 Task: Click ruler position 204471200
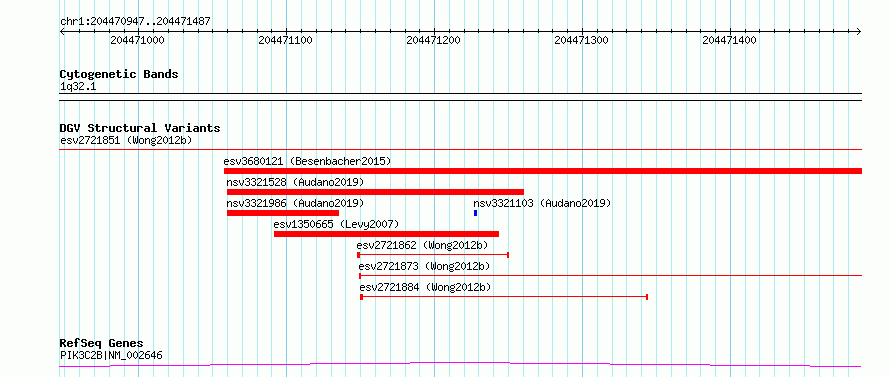[x=434, y=40]
